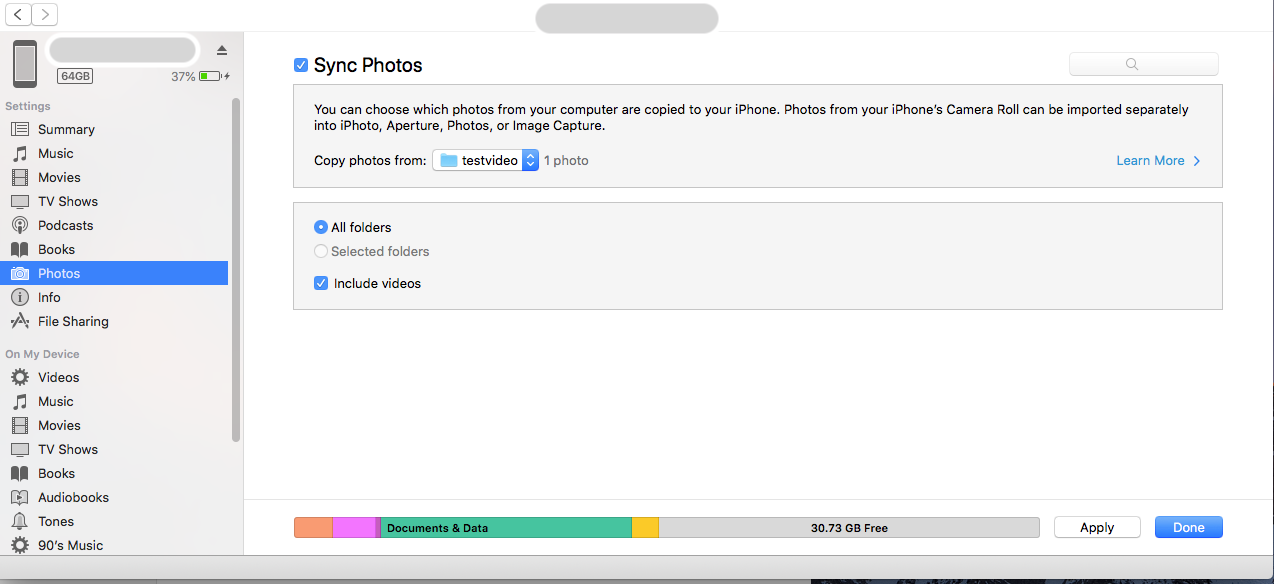Open Tones via the bell icon

tap(19, 521)
